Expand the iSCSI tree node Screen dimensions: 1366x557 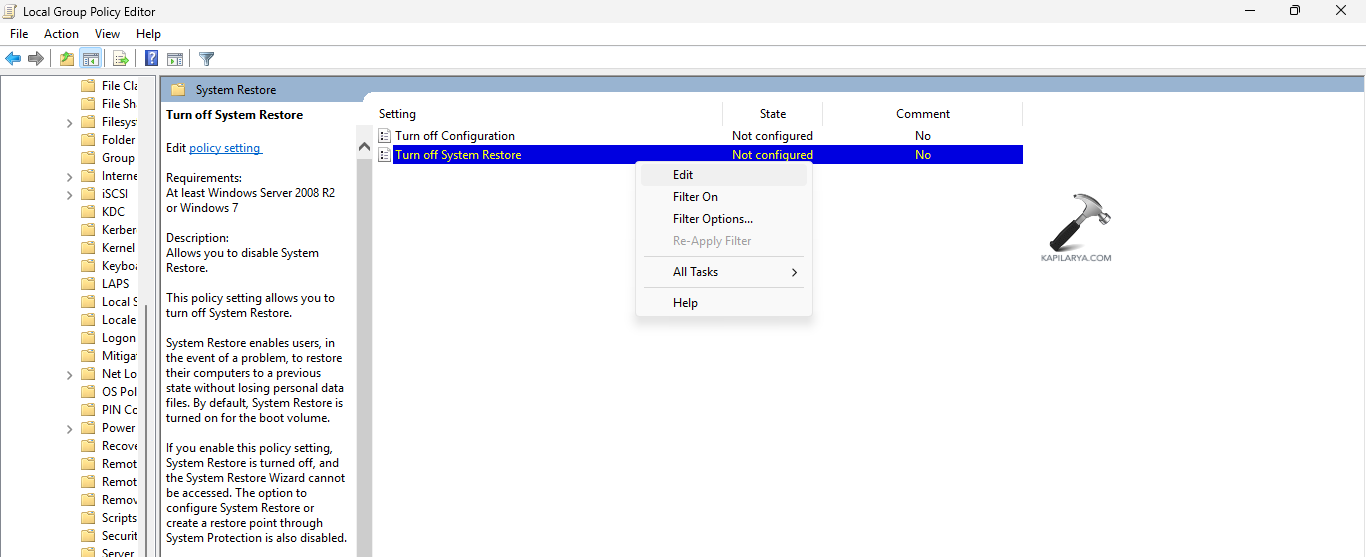[x=69, y=194]
